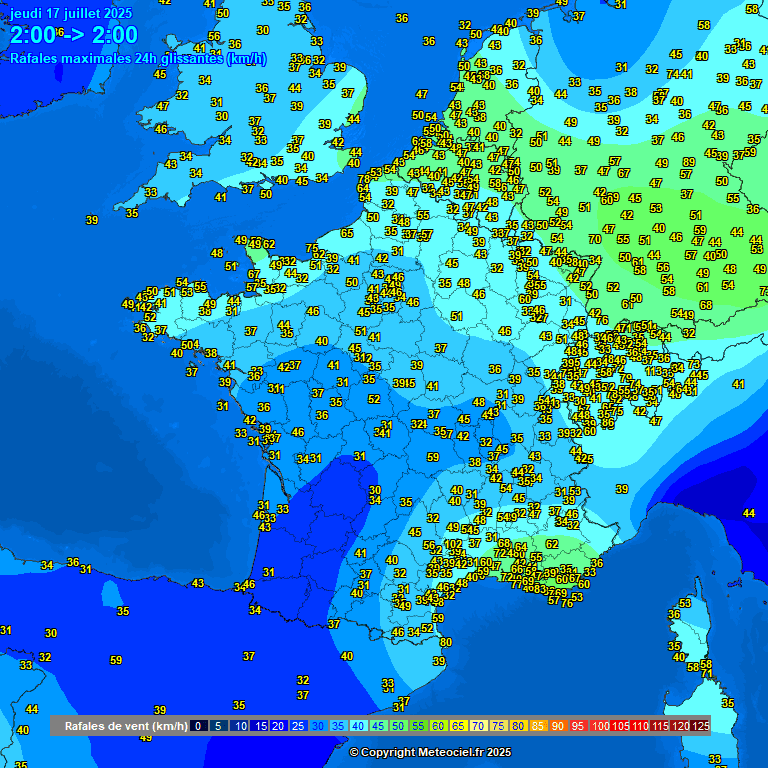Pick the legend swatch labeled 0
This screenshot has width=768, height=768.
pyautogui.click(x=198, y=726)
